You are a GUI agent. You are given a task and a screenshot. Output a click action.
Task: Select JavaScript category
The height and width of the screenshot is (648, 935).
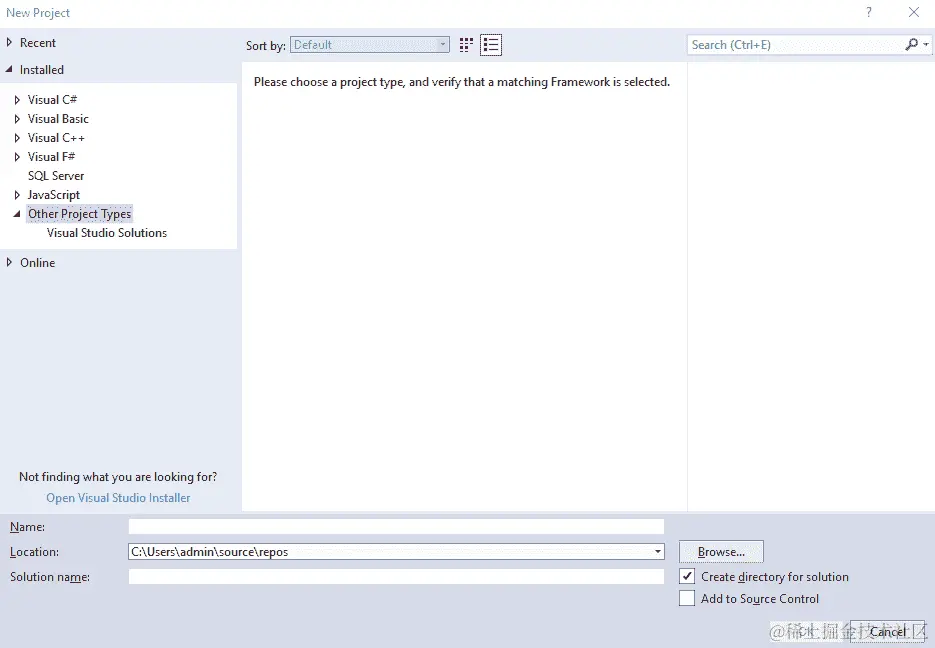(54, 195)
